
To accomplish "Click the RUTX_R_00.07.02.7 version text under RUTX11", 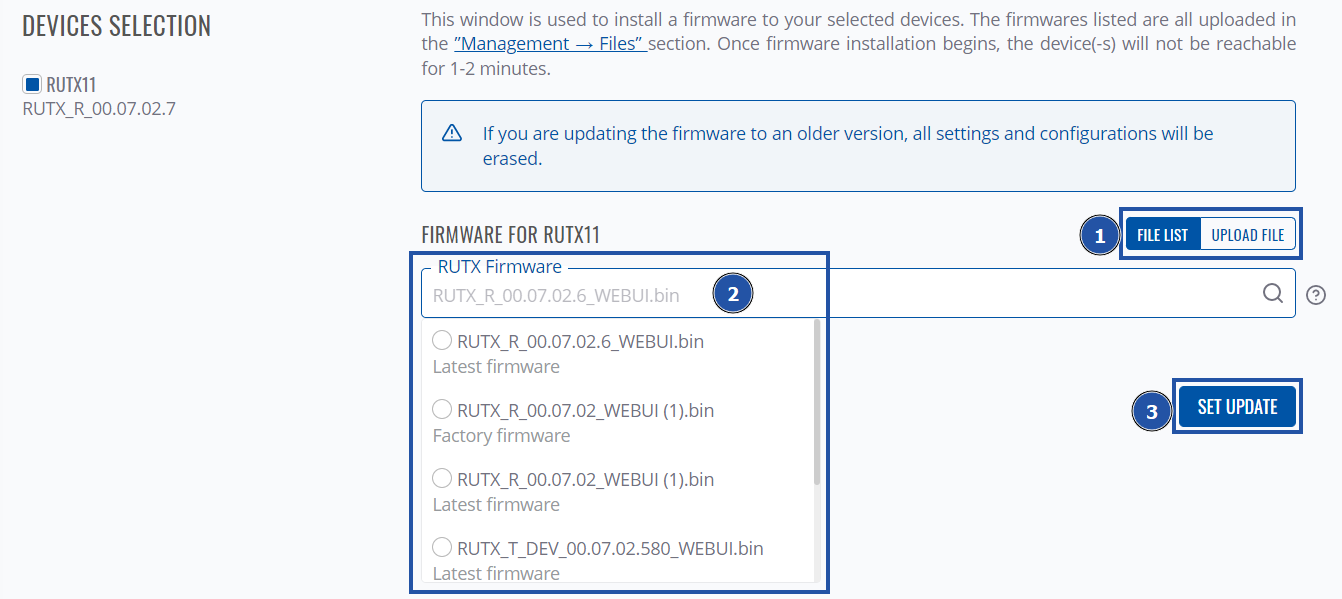I will pos(99,108).
